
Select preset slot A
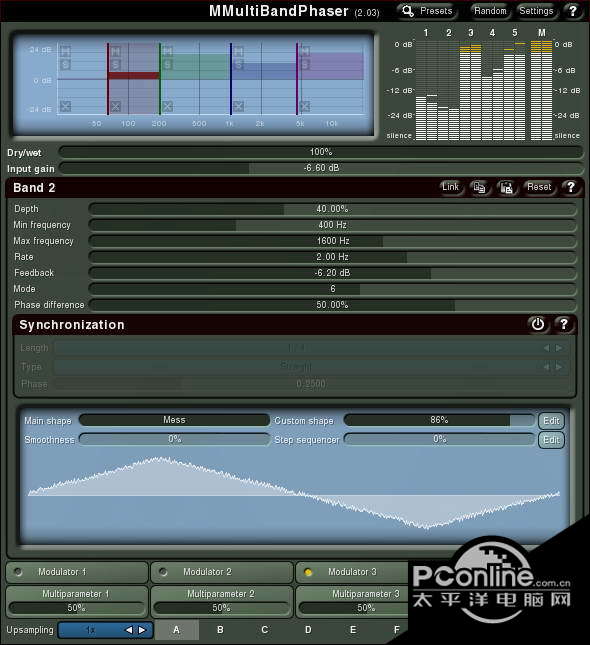pos(177,630)
